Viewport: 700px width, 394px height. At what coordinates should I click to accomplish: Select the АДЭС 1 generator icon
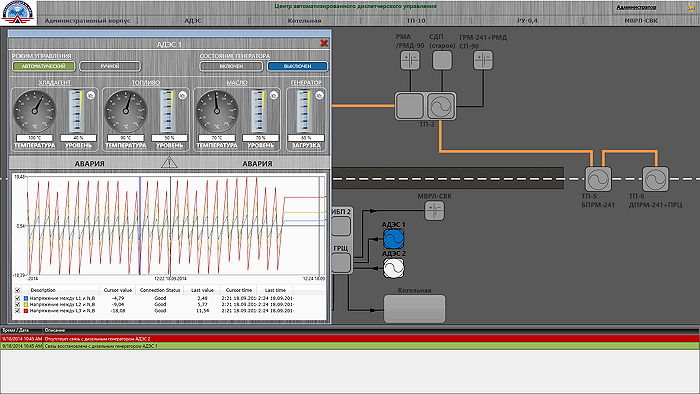click(x=394, y=239)
